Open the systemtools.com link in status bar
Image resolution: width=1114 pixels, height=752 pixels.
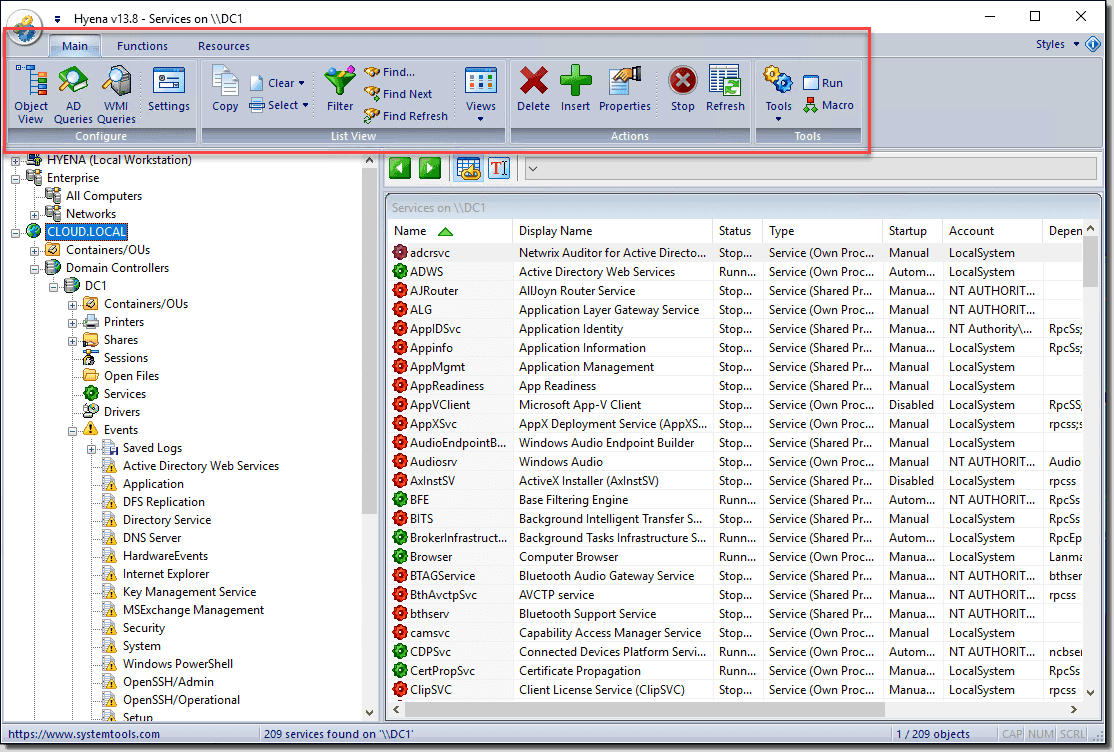point(84,734)
